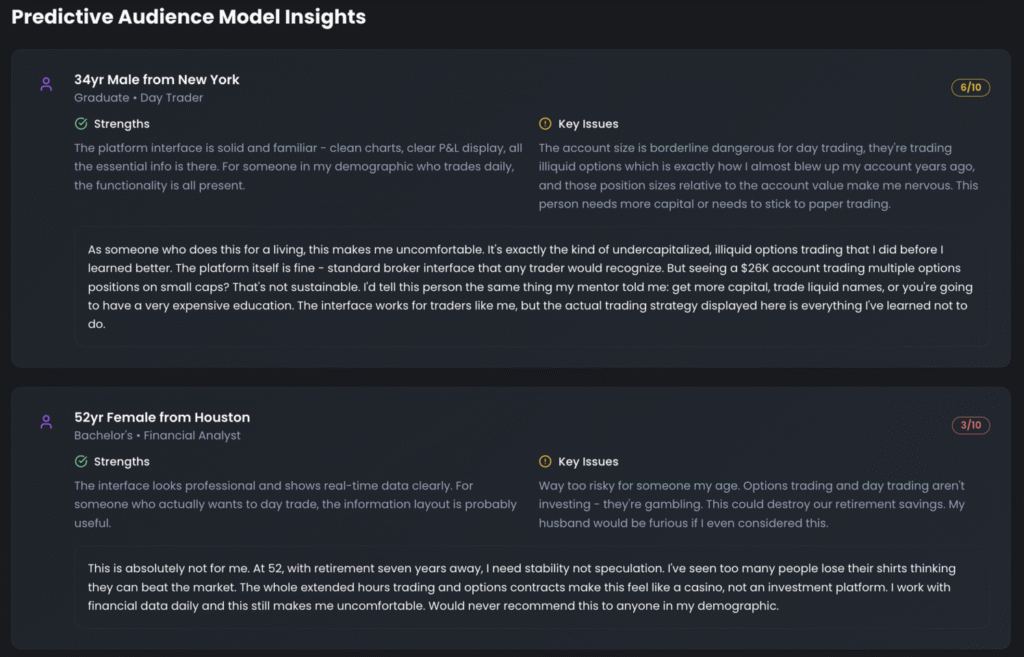Click the Predictive Audience Model Insights heading
1024x657 pixels.
click(189, 17)
